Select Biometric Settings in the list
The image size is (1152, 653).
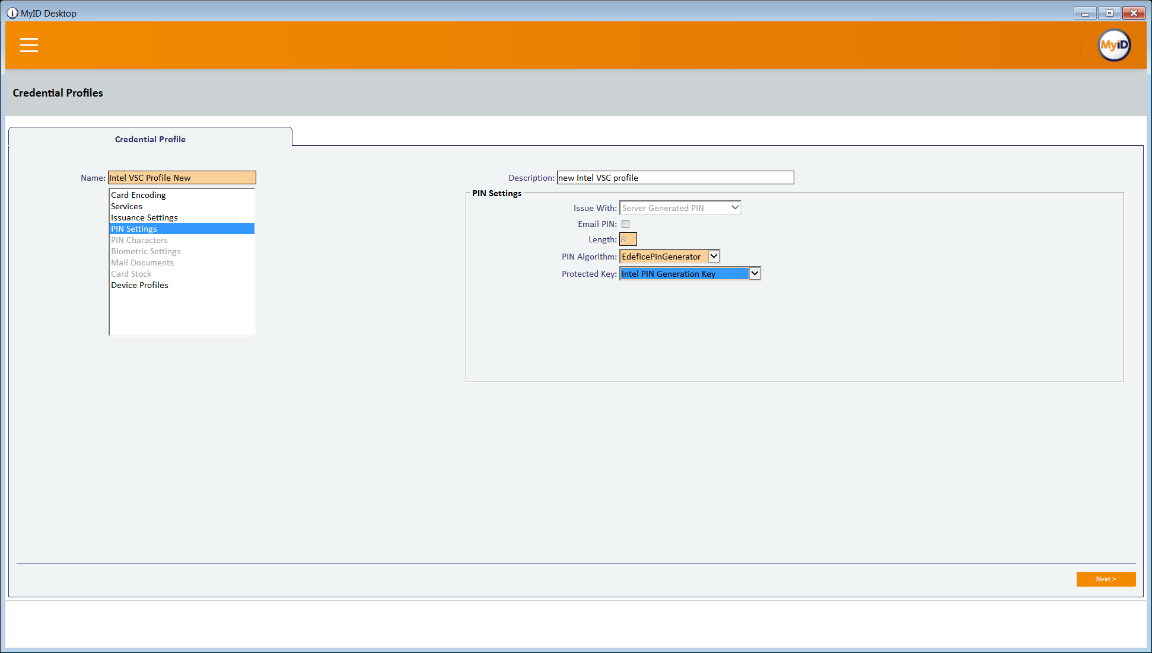point(181,251)
